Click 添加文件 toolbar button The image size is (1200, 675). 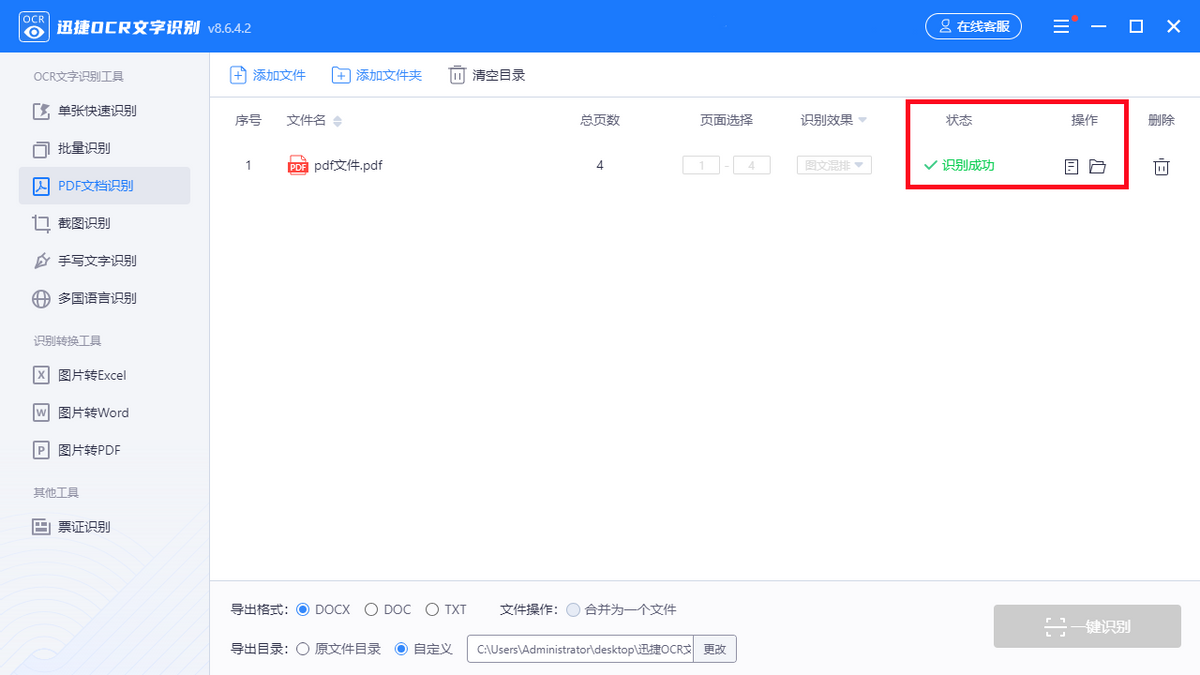coord(268,75)
